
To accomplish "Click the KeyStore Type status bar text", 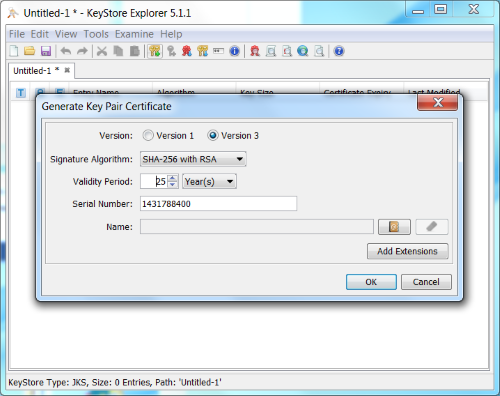I will [115, 382].
